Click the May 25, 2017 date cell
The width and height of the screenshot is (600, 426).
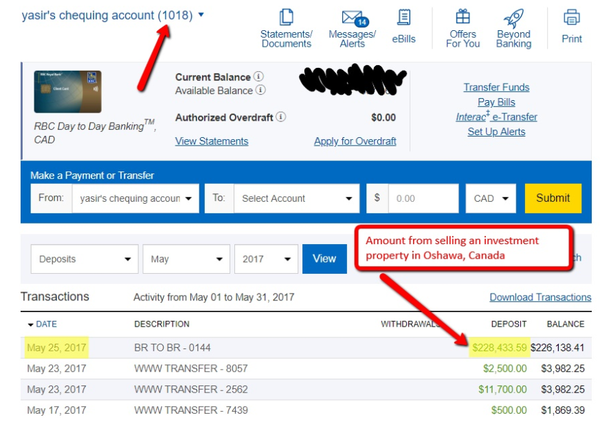click(57, 348)
